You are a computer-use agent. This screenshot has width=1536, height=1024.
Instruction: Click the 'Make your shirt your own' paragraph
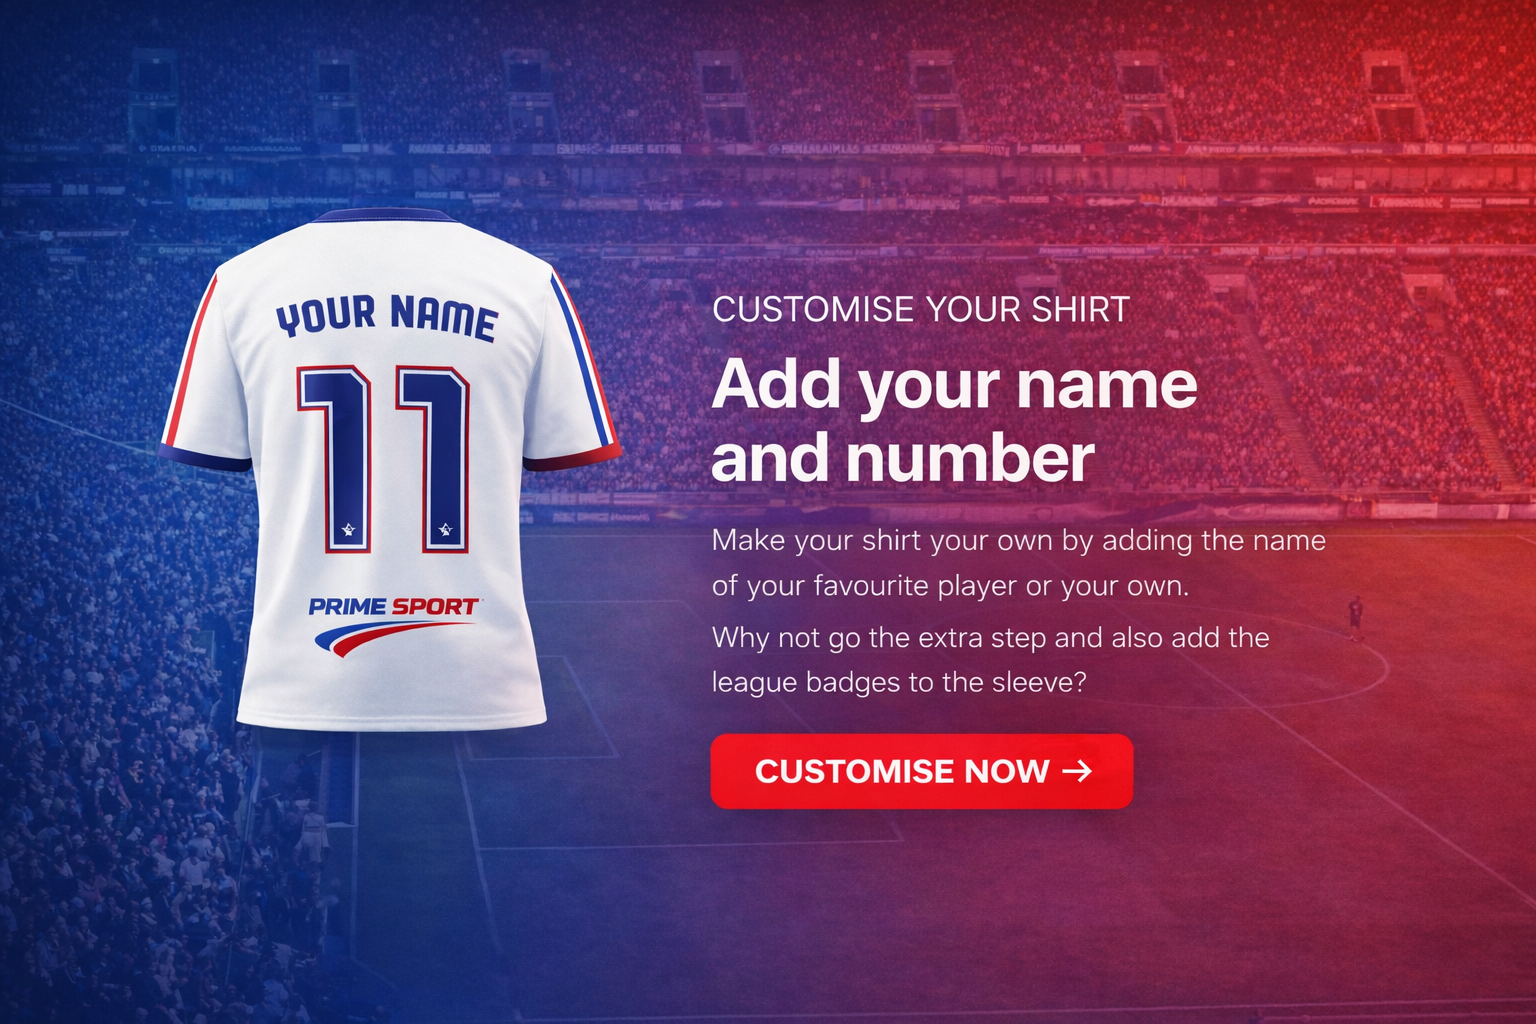coord(1019,563)
